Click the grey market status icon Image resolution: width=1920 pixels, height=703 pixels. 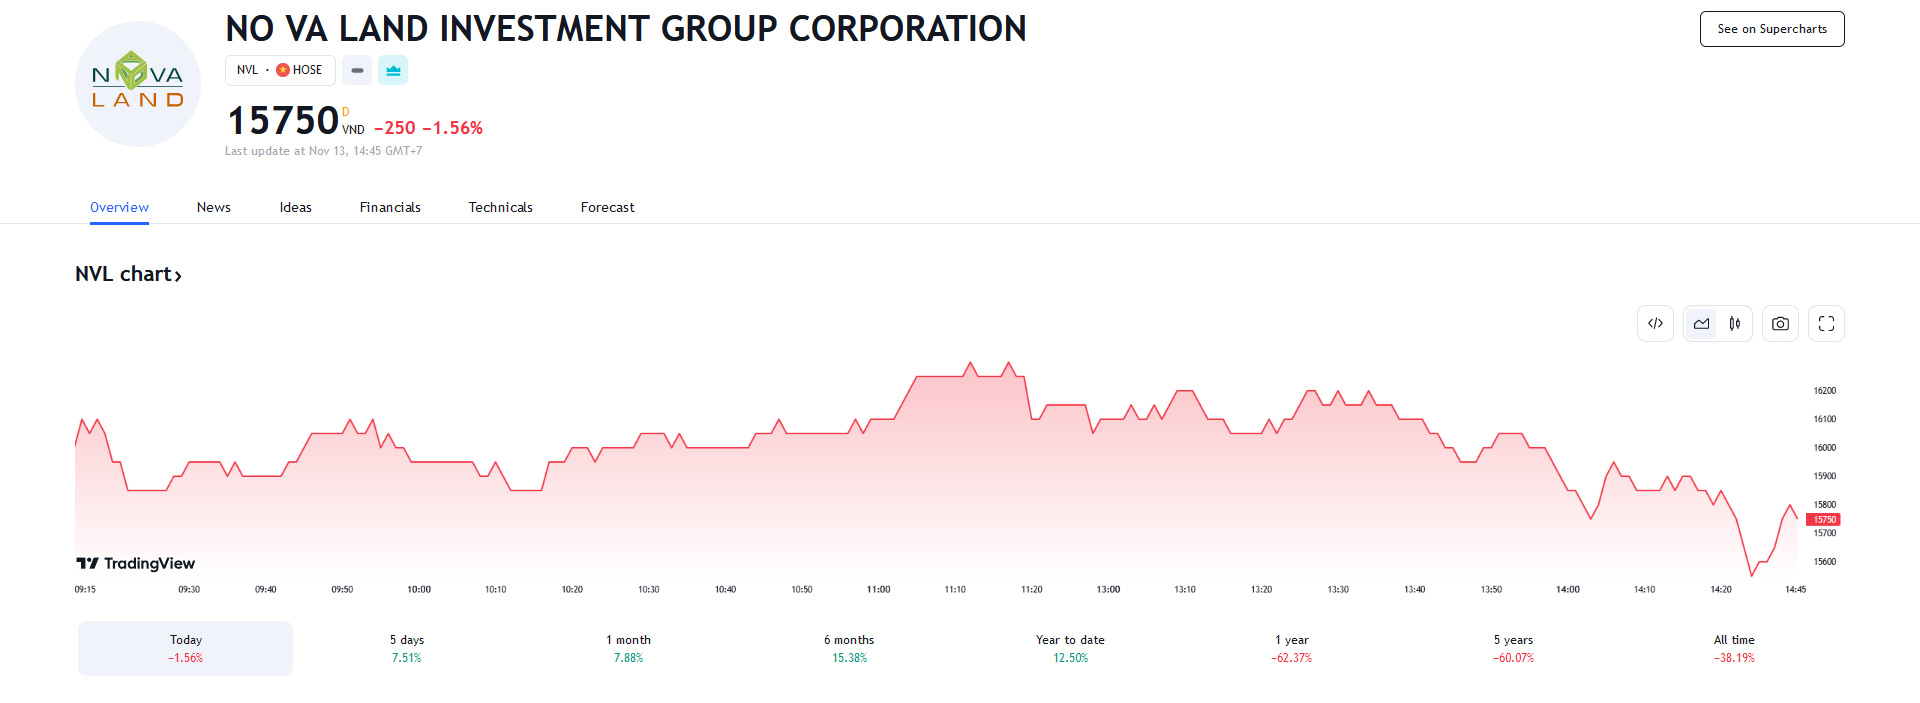(357, 70)
